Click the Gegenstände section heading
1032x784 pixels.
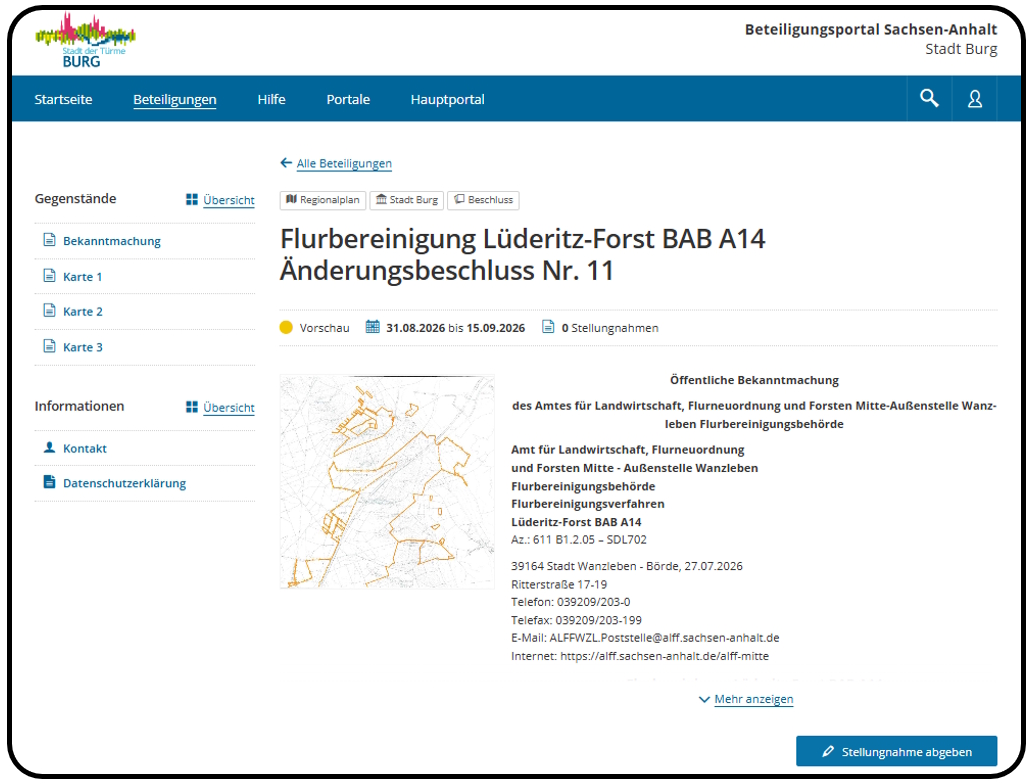coord(75,199)
